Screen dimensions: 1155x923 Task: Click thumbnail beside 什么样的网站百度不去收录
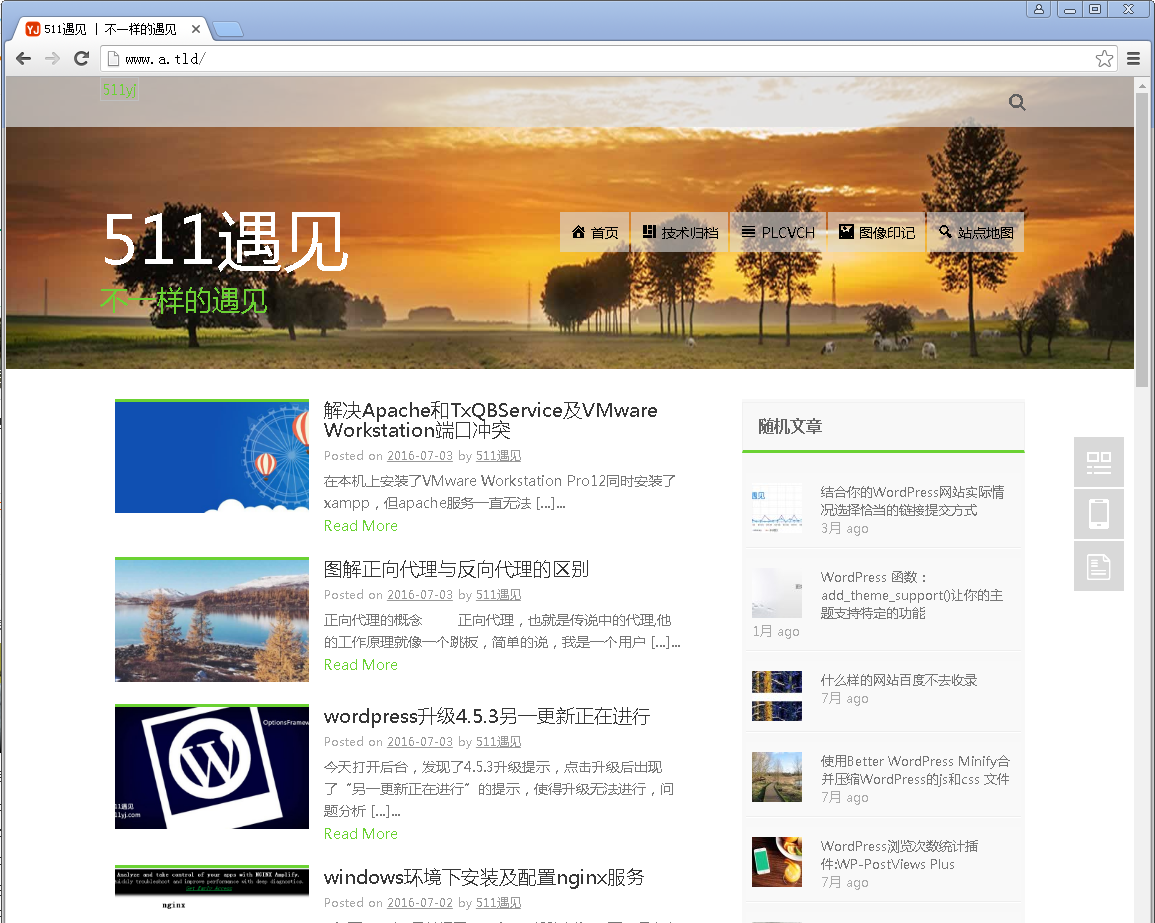[777, 695]
